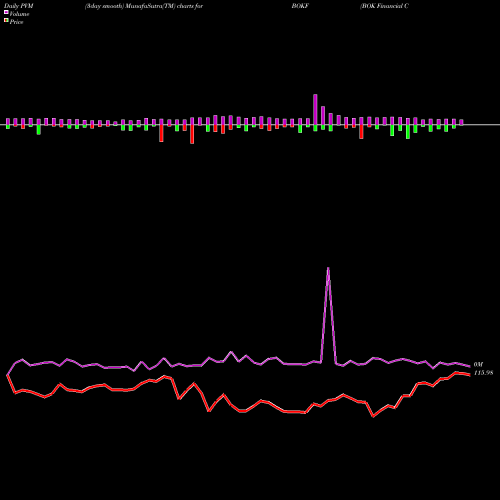Click the 'Price' legend label

16,22
